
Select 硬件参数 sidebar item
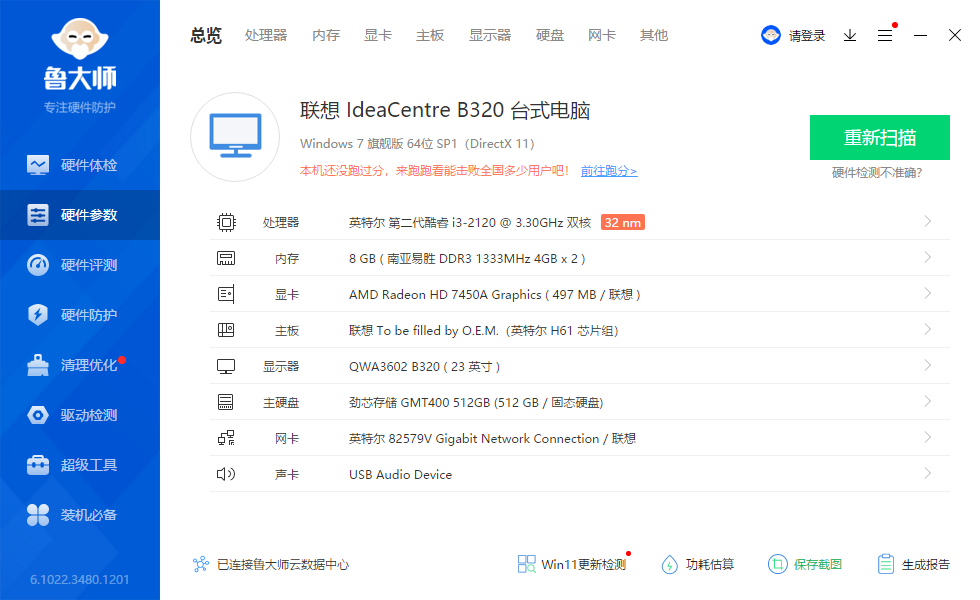coord(80,215)
